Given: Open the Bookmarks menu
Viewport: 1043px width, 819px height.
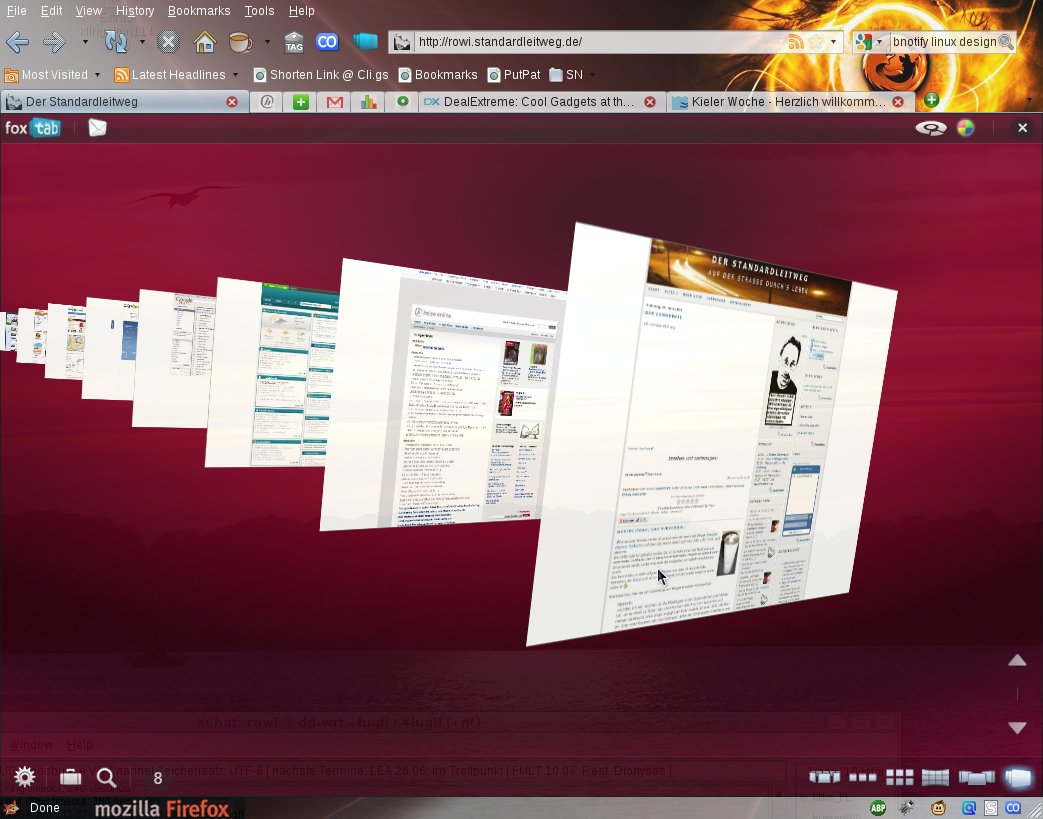Looking at the screenshot, I should pyautogui.click(x=199, y=11).
